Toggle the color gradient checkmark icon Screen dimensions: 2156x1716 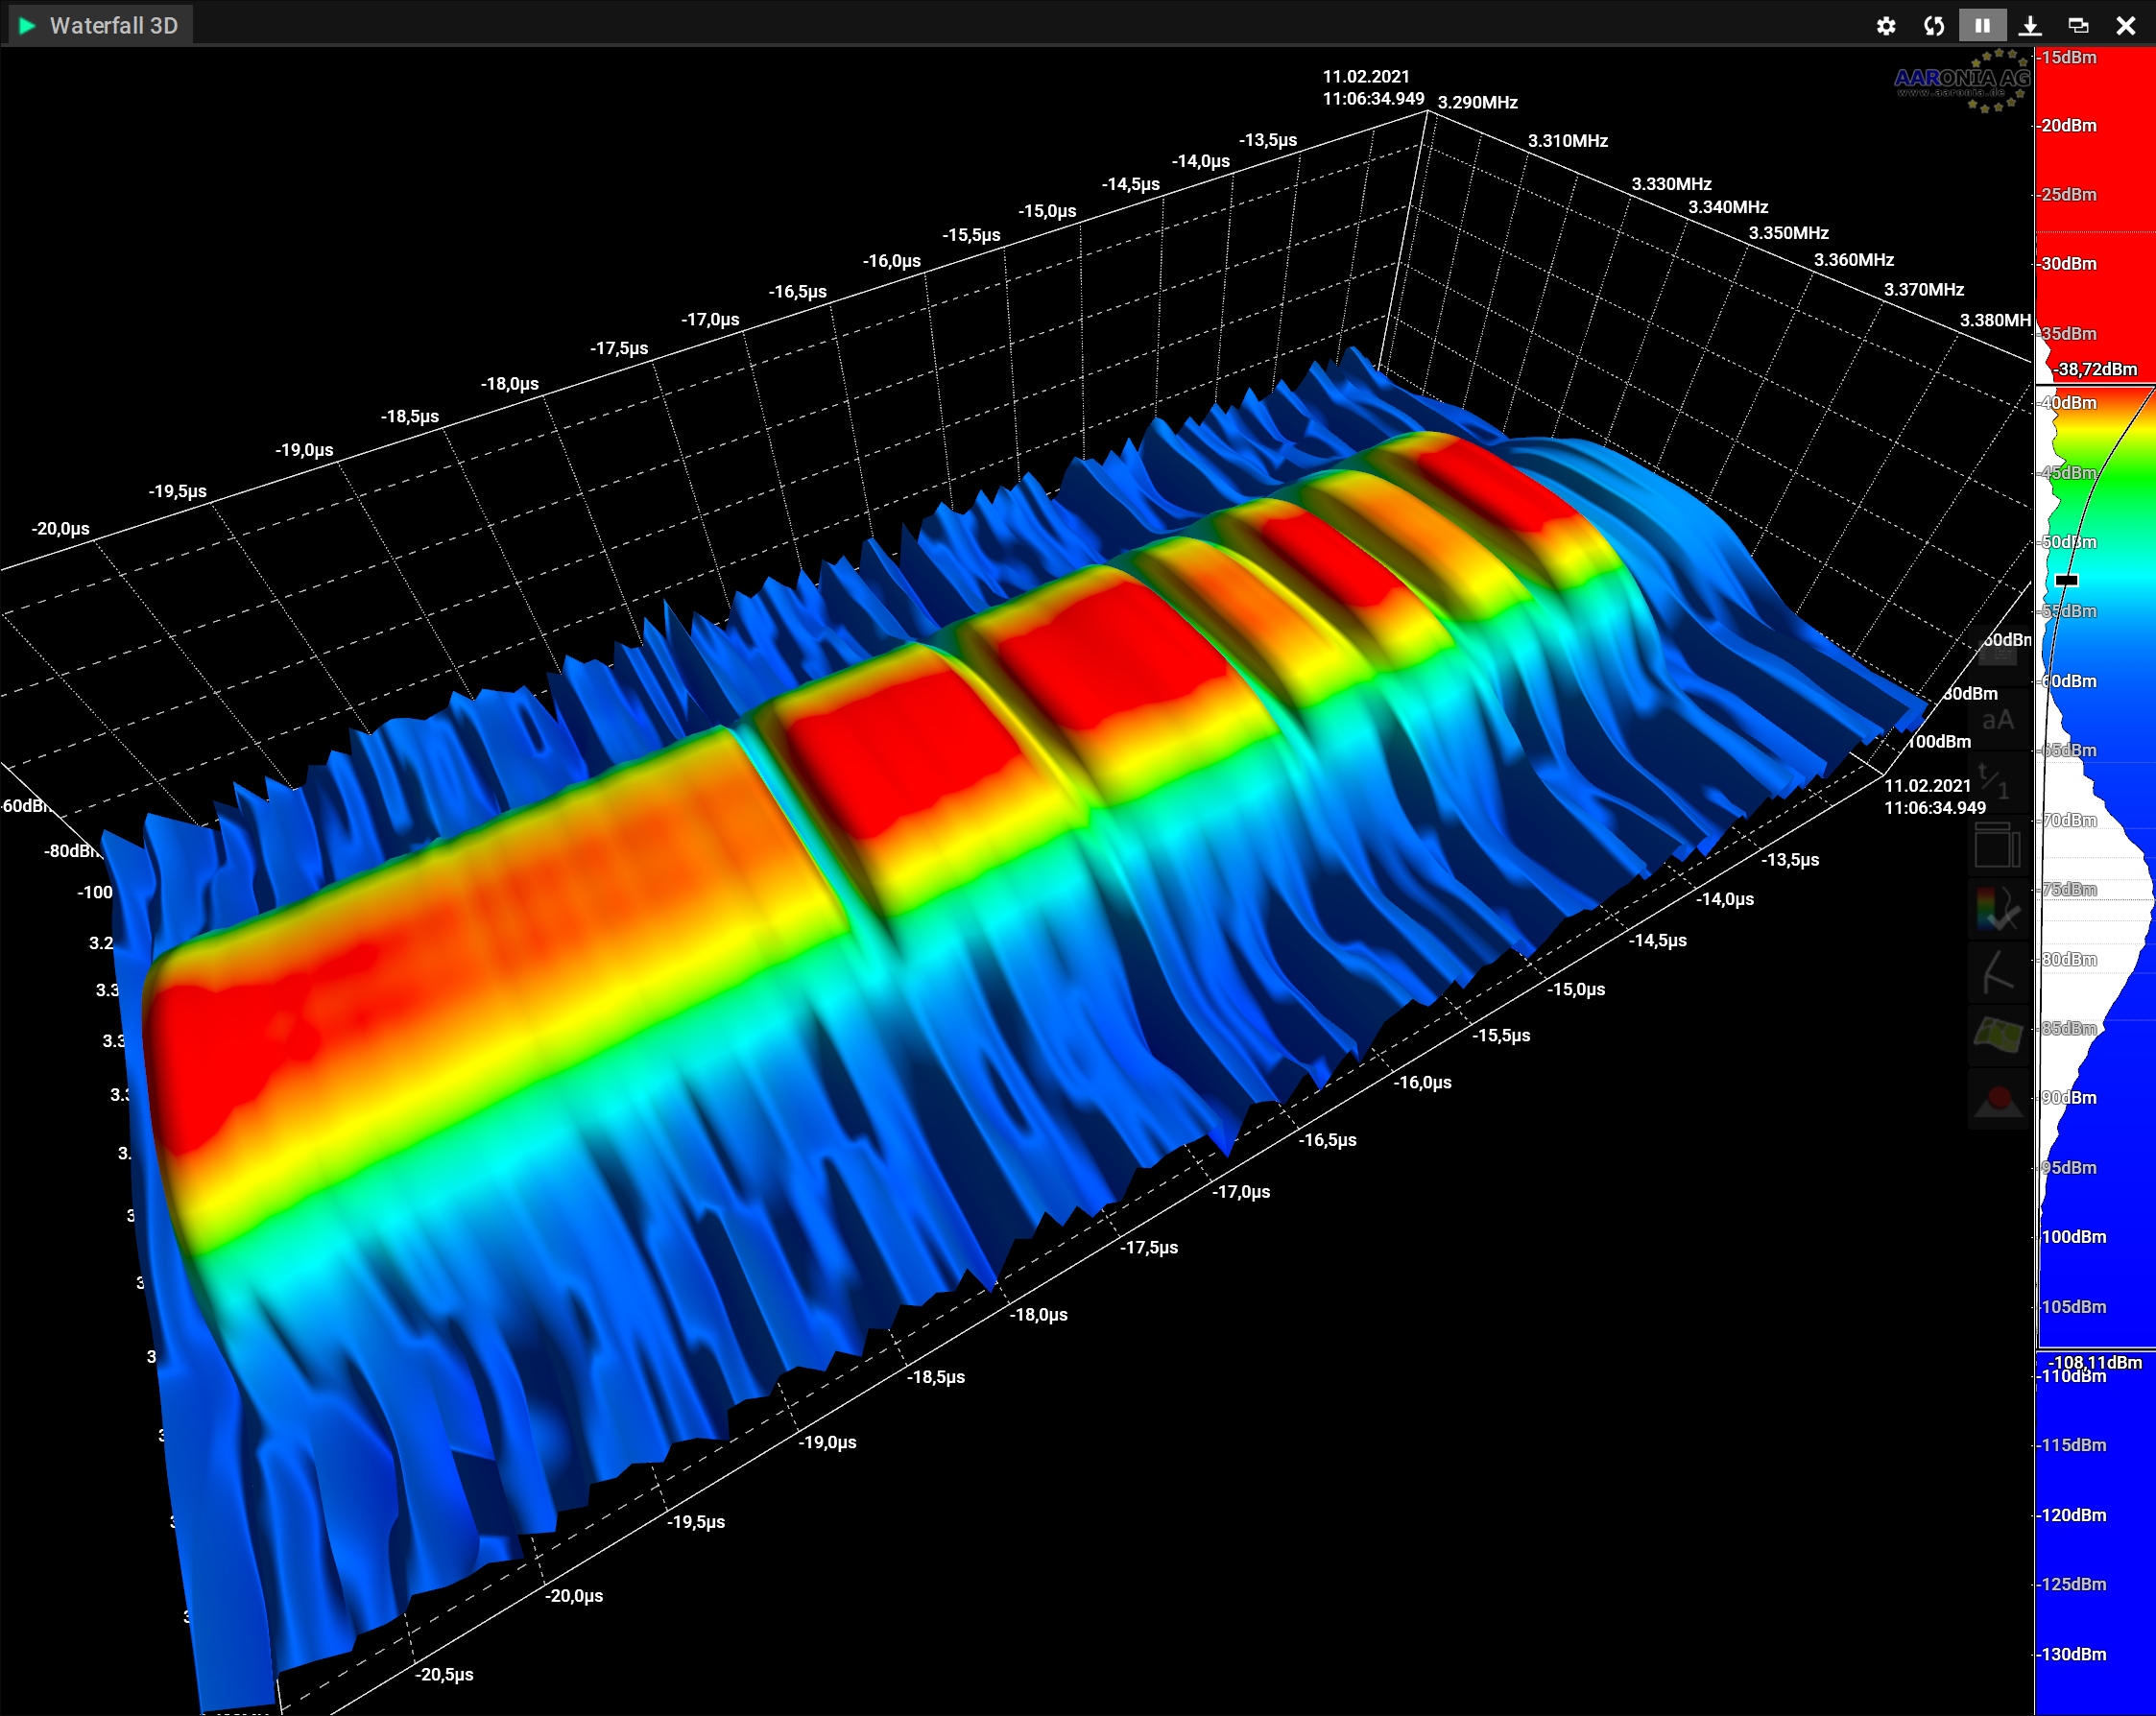1998,909
